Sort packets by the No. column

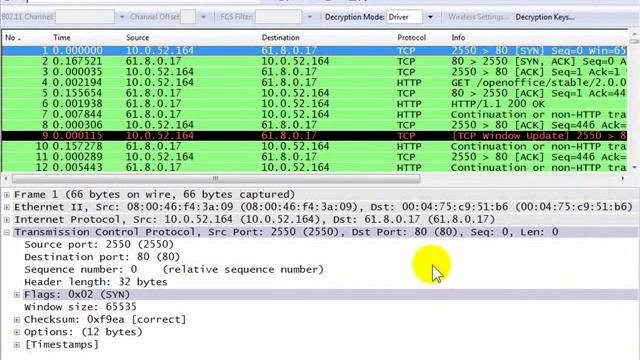click(13, 38)
